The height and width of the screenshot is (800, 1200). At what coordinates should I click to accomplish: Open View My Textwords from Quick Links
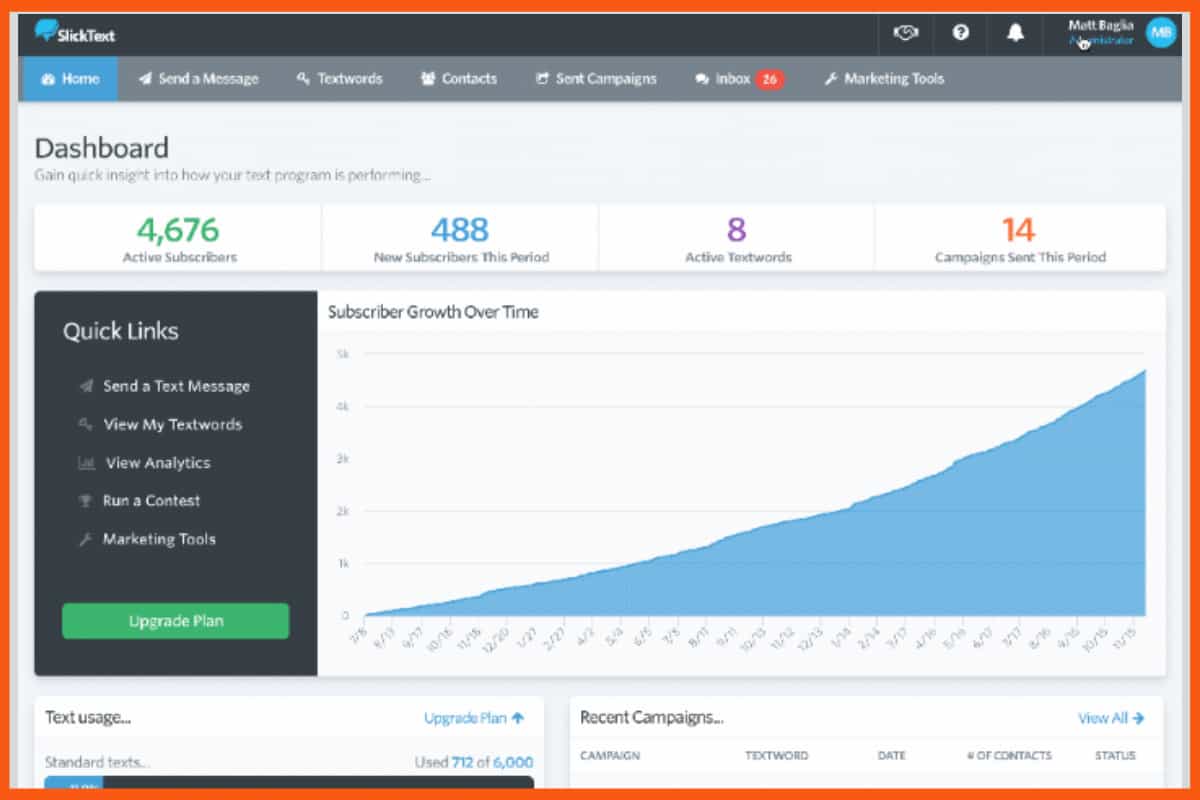pos(172,424)
